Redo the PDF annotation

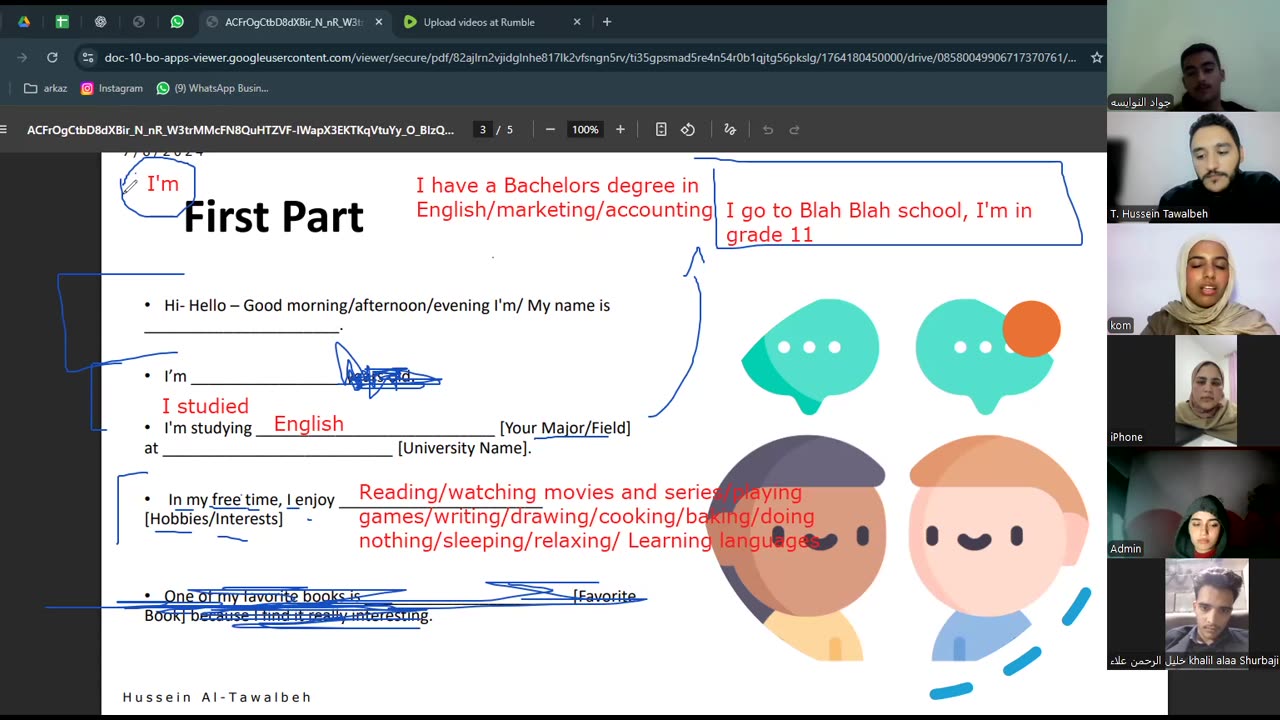795,129
